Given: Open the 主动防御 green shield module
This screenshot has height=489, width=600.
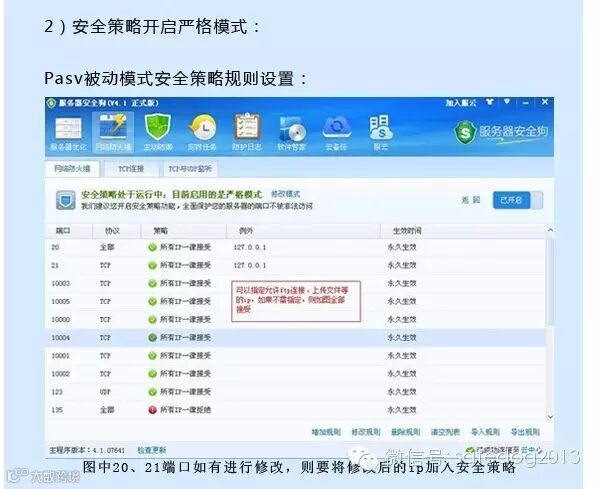Looking at the screenshot, I should click(x=158, y=134).
